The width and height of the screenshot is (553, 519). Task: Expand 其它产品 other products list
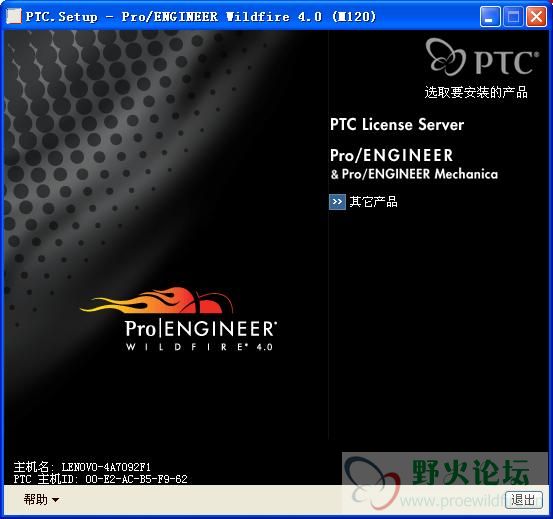[373, 202]
